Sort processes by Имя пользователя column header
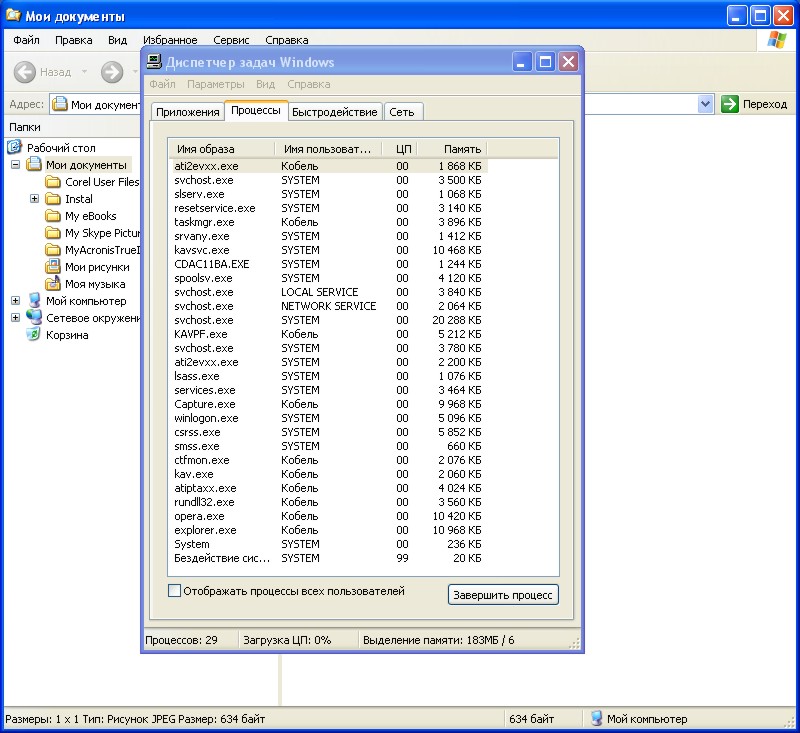The width and height of the screenshot is (800, 733). (328, 149)
